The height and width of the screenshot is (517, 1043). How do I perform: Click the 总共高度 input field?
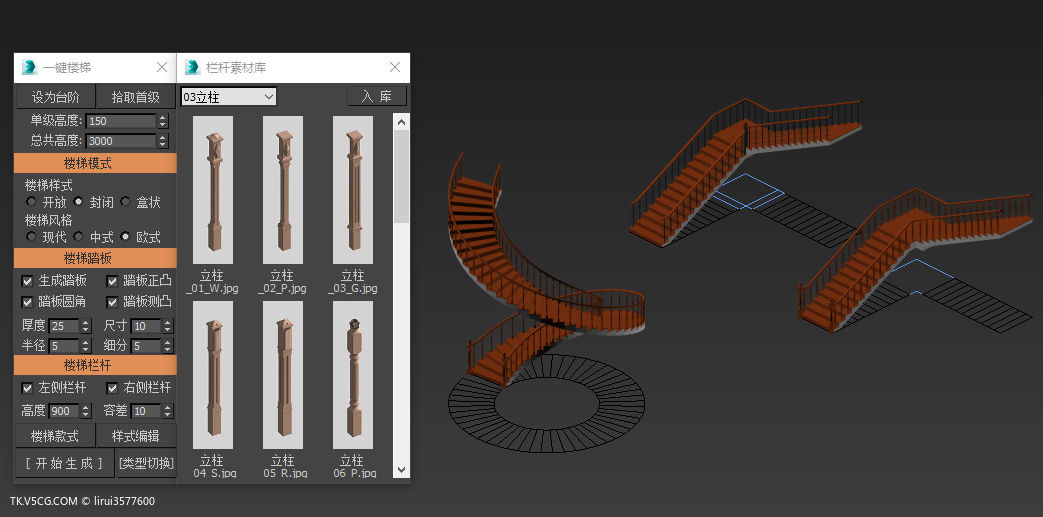pyautogui.click(x=121, y=141)
